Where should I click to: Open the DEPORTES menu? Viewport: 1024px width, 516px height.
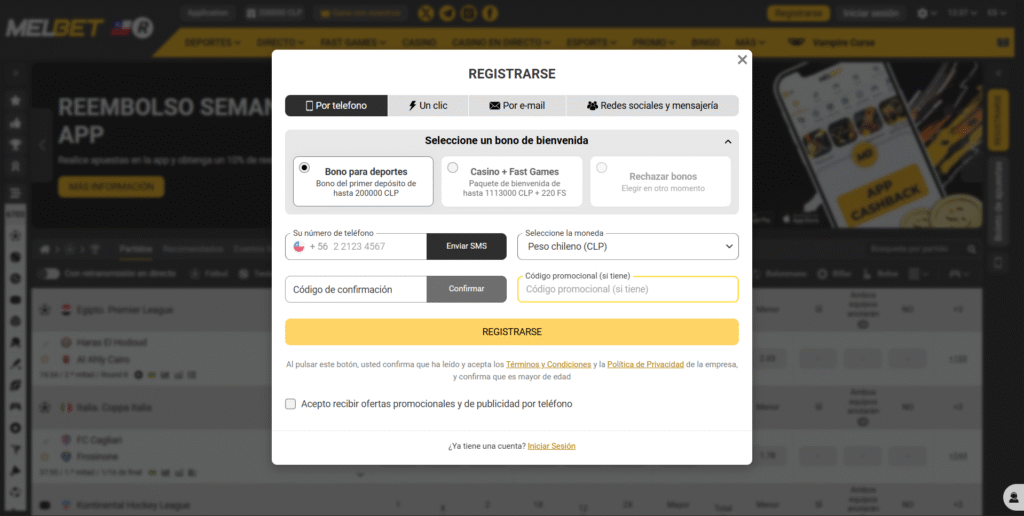212,42
